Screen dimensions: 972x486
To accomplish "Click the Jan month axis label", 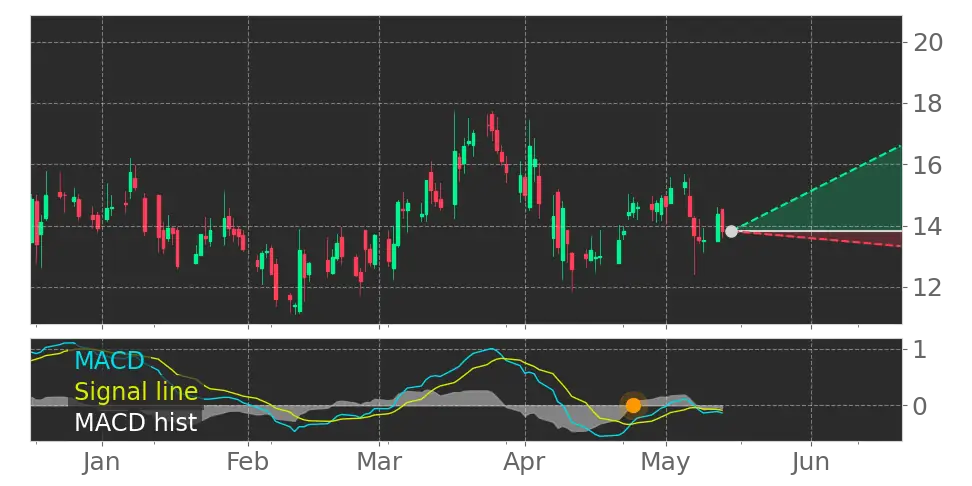I will click(102, 462).
